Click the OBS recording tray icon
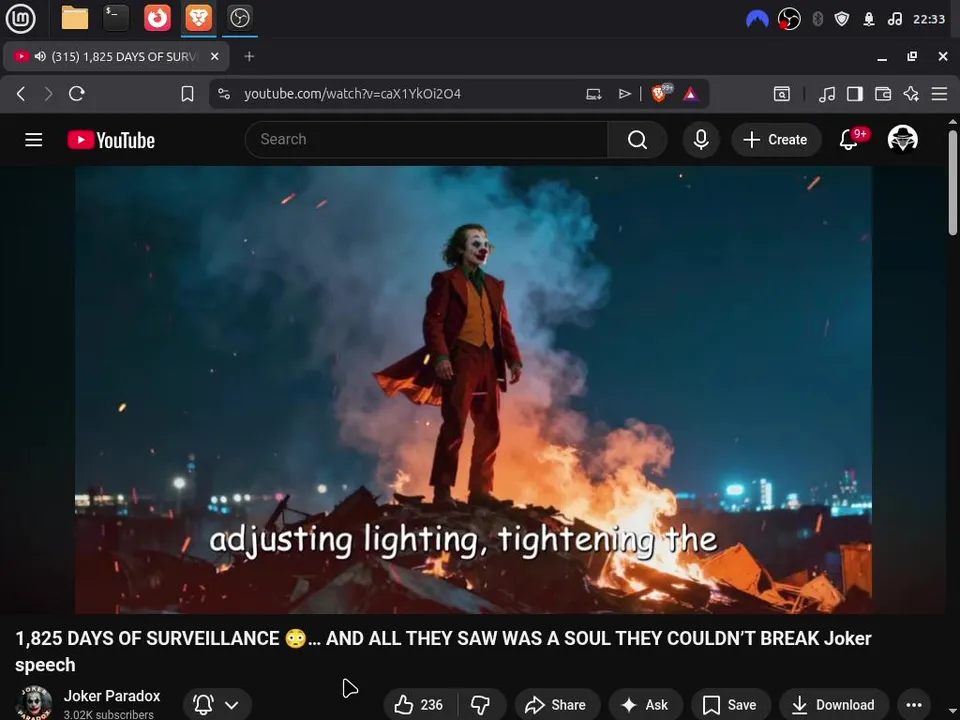Viewport: 960px width, 720px height. pos(789,19)
